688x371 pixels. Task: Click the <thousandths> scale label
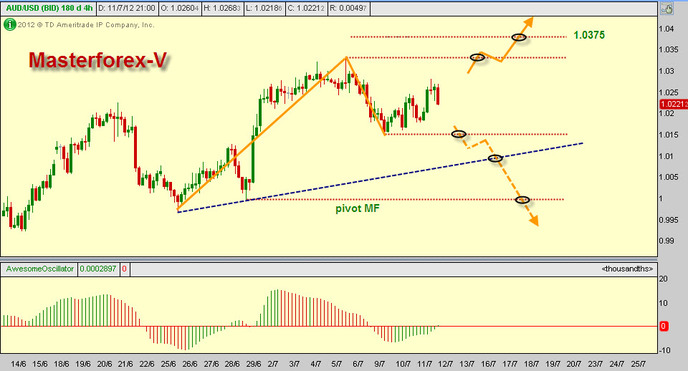point(627,269)
